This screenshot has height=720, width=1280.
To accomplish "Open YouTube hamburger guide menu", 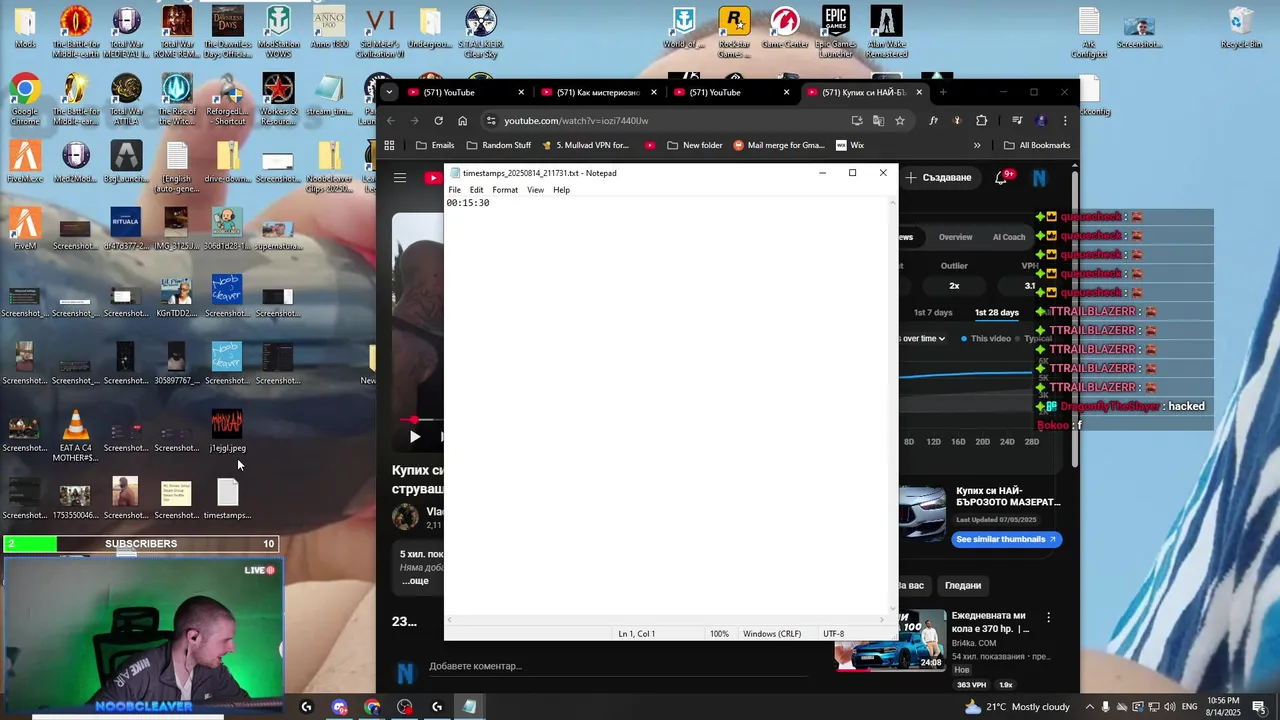I will (400, 178).
